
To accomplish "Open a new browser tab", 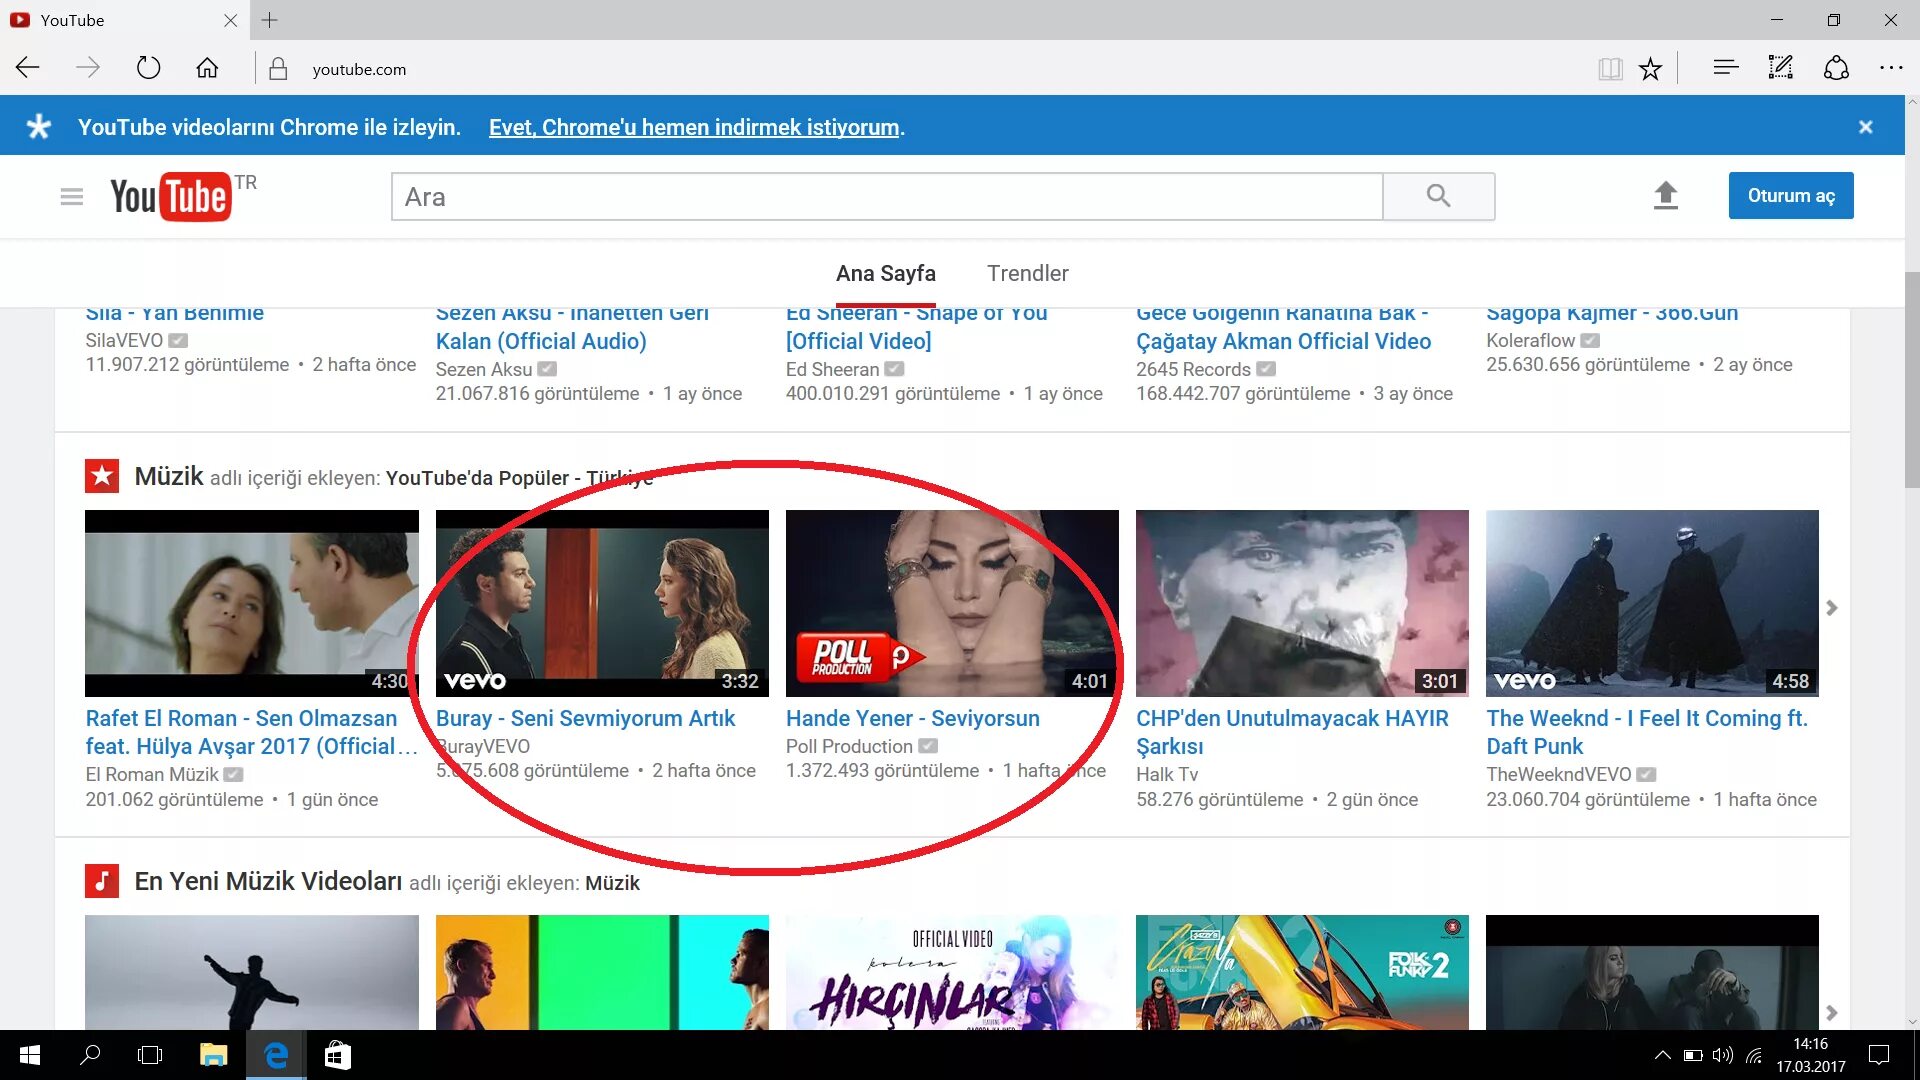I will coord(270,20).
